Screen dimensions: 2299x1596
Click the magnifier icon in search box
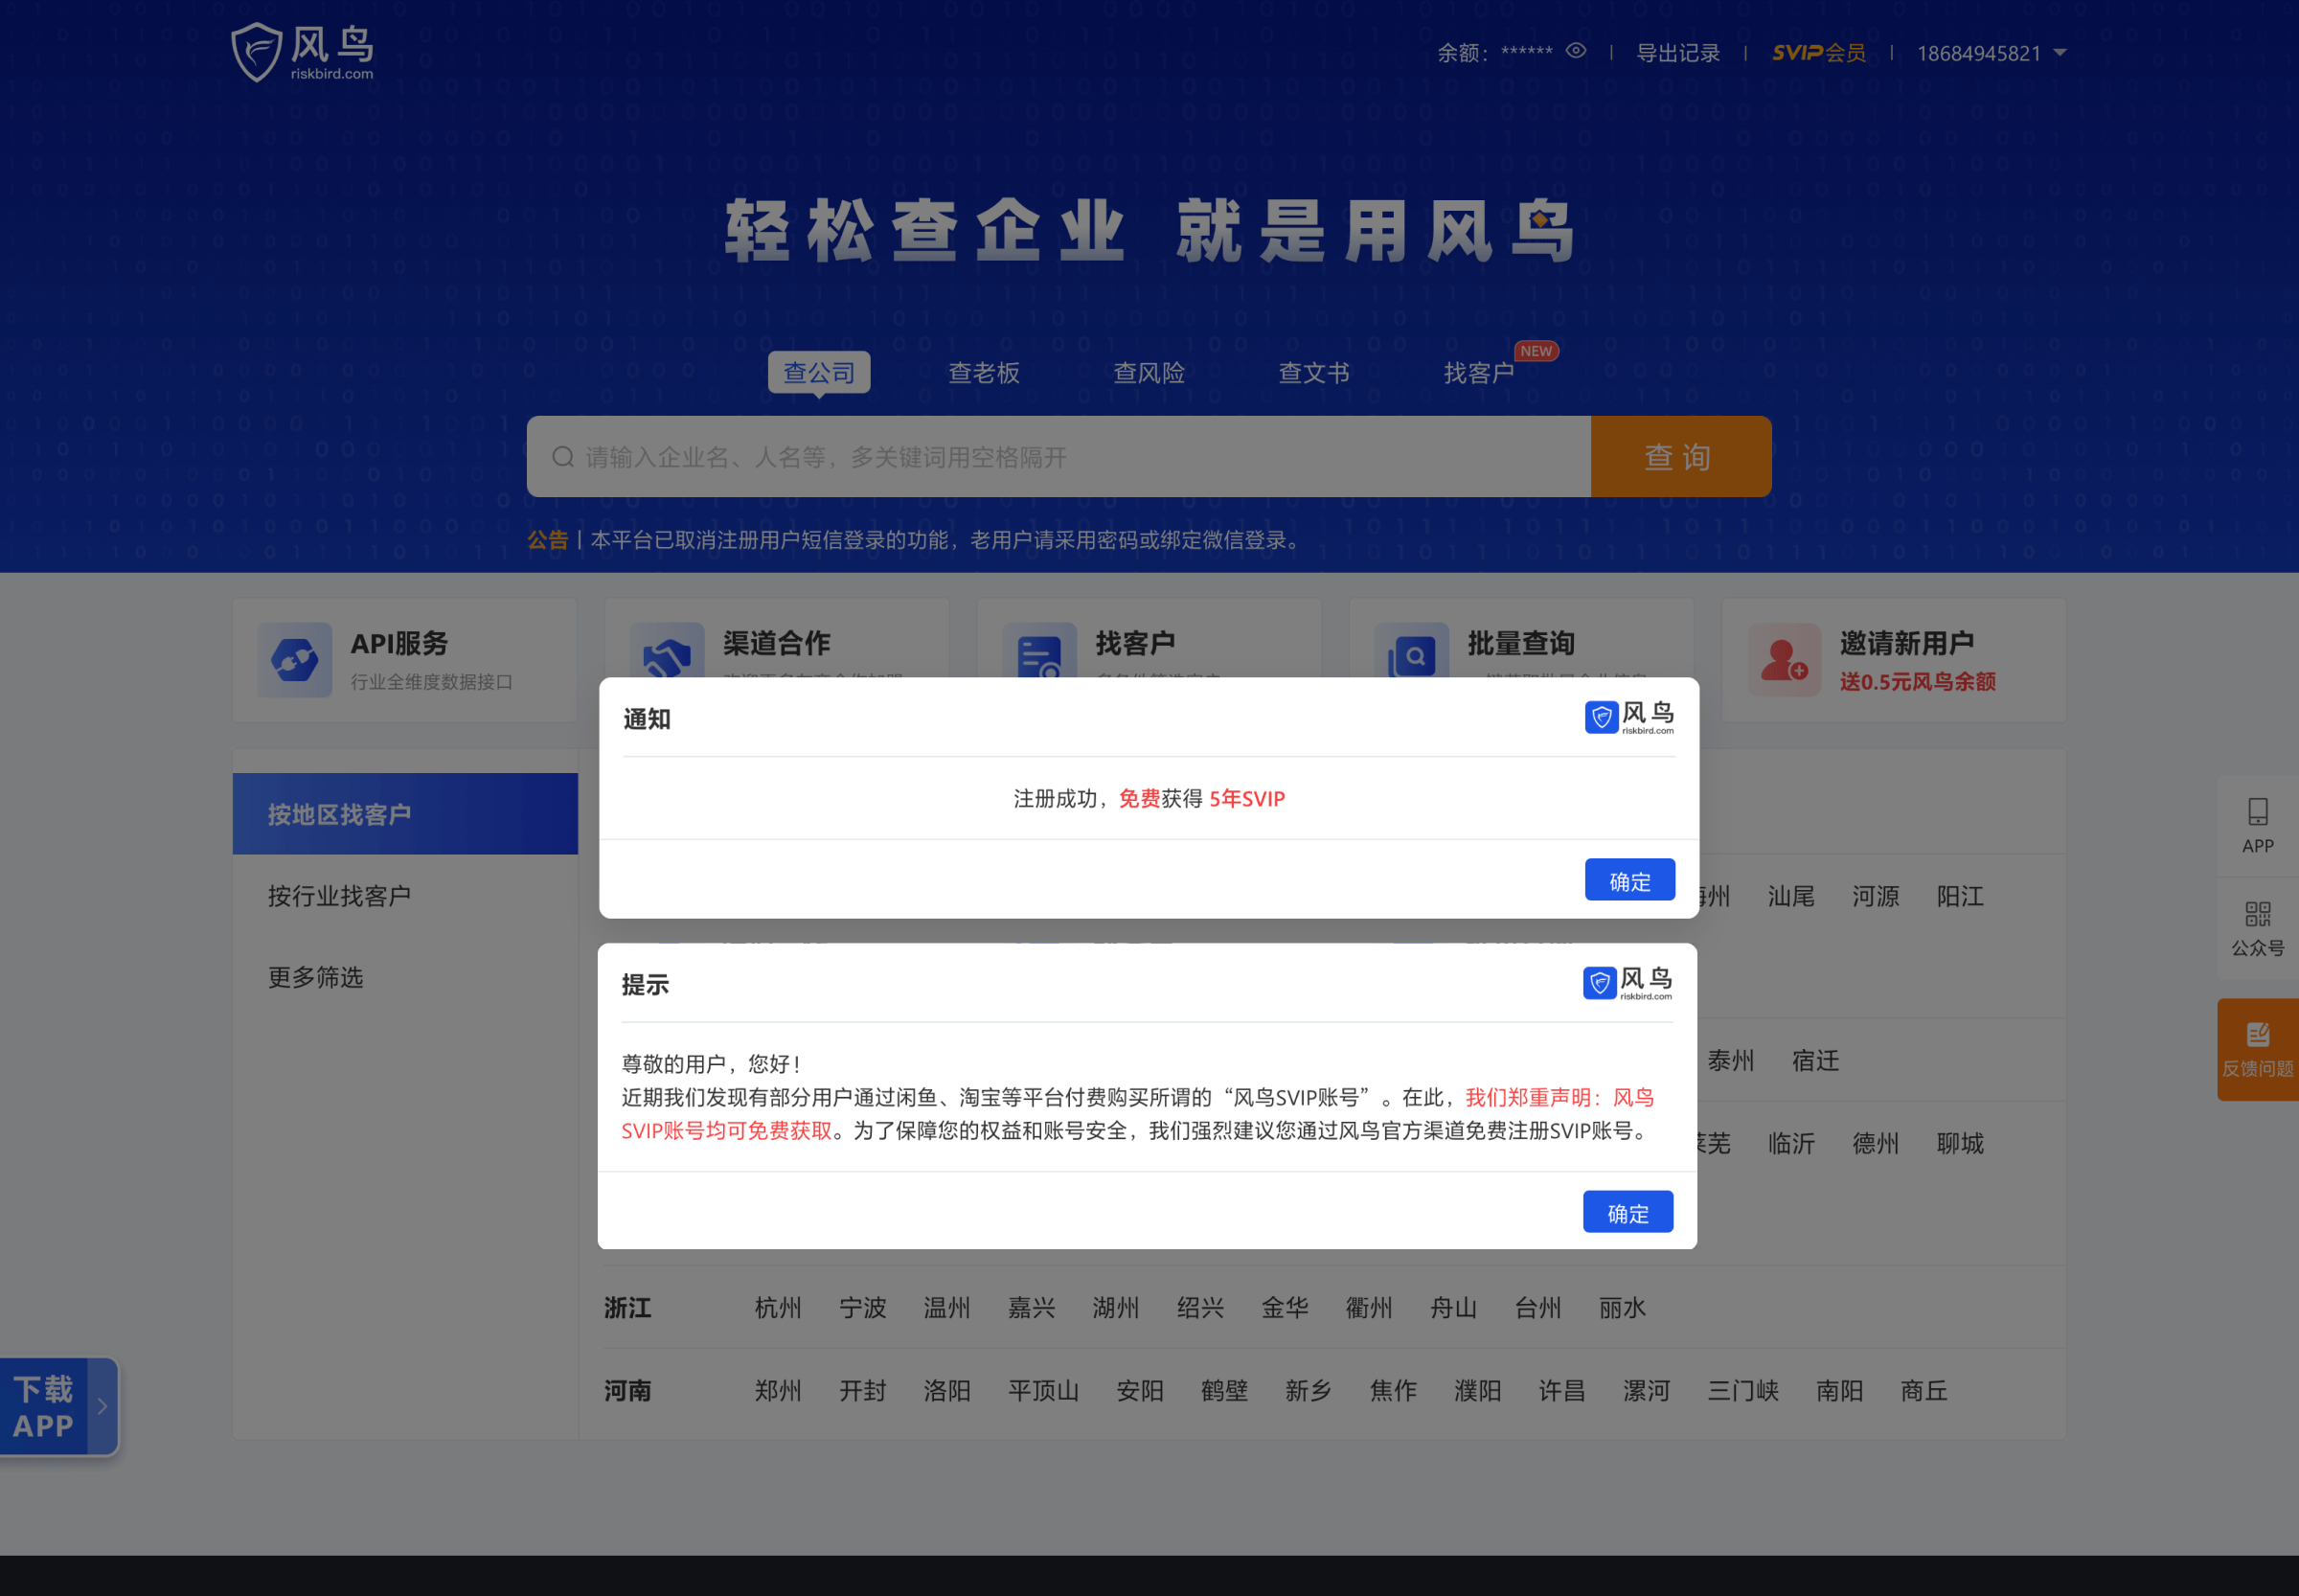pos(563,457)
